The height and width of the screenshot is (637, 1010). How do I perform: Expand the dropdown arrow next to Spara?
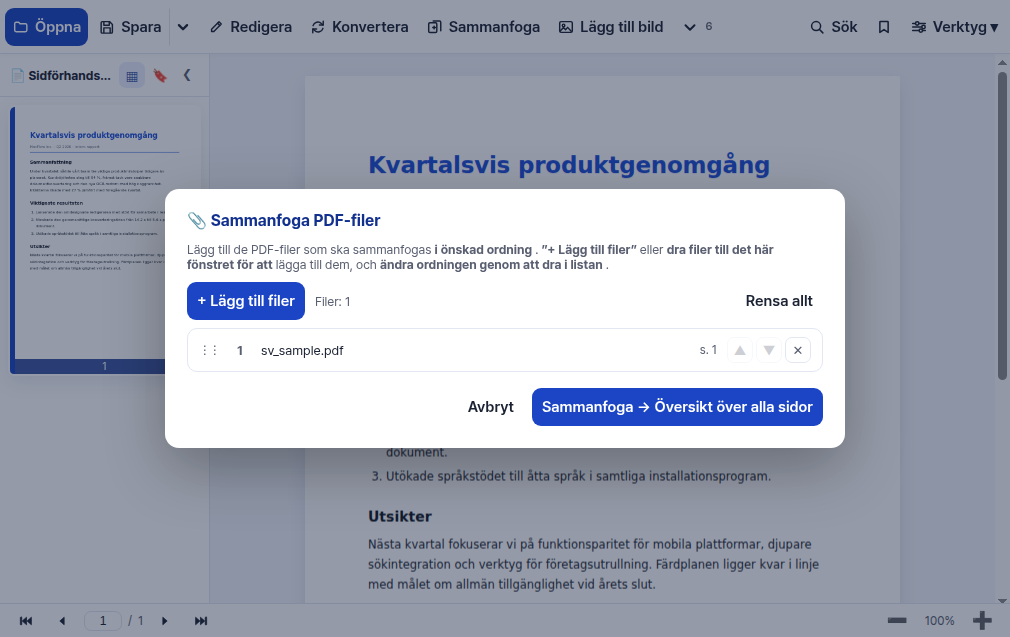pyautogui.click(x=183, y=27)
